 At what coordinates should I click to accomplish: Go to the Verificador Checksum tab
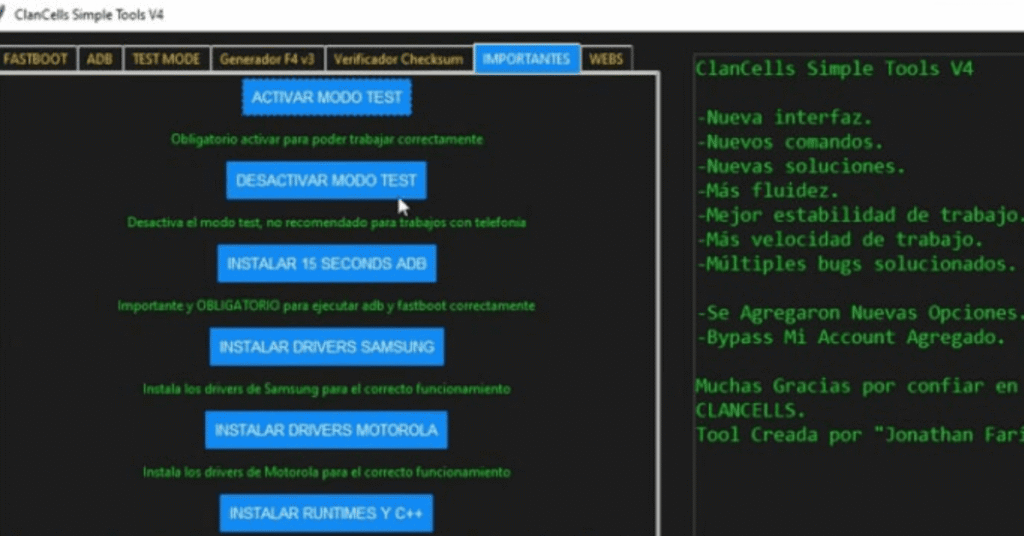coord(398,59)
